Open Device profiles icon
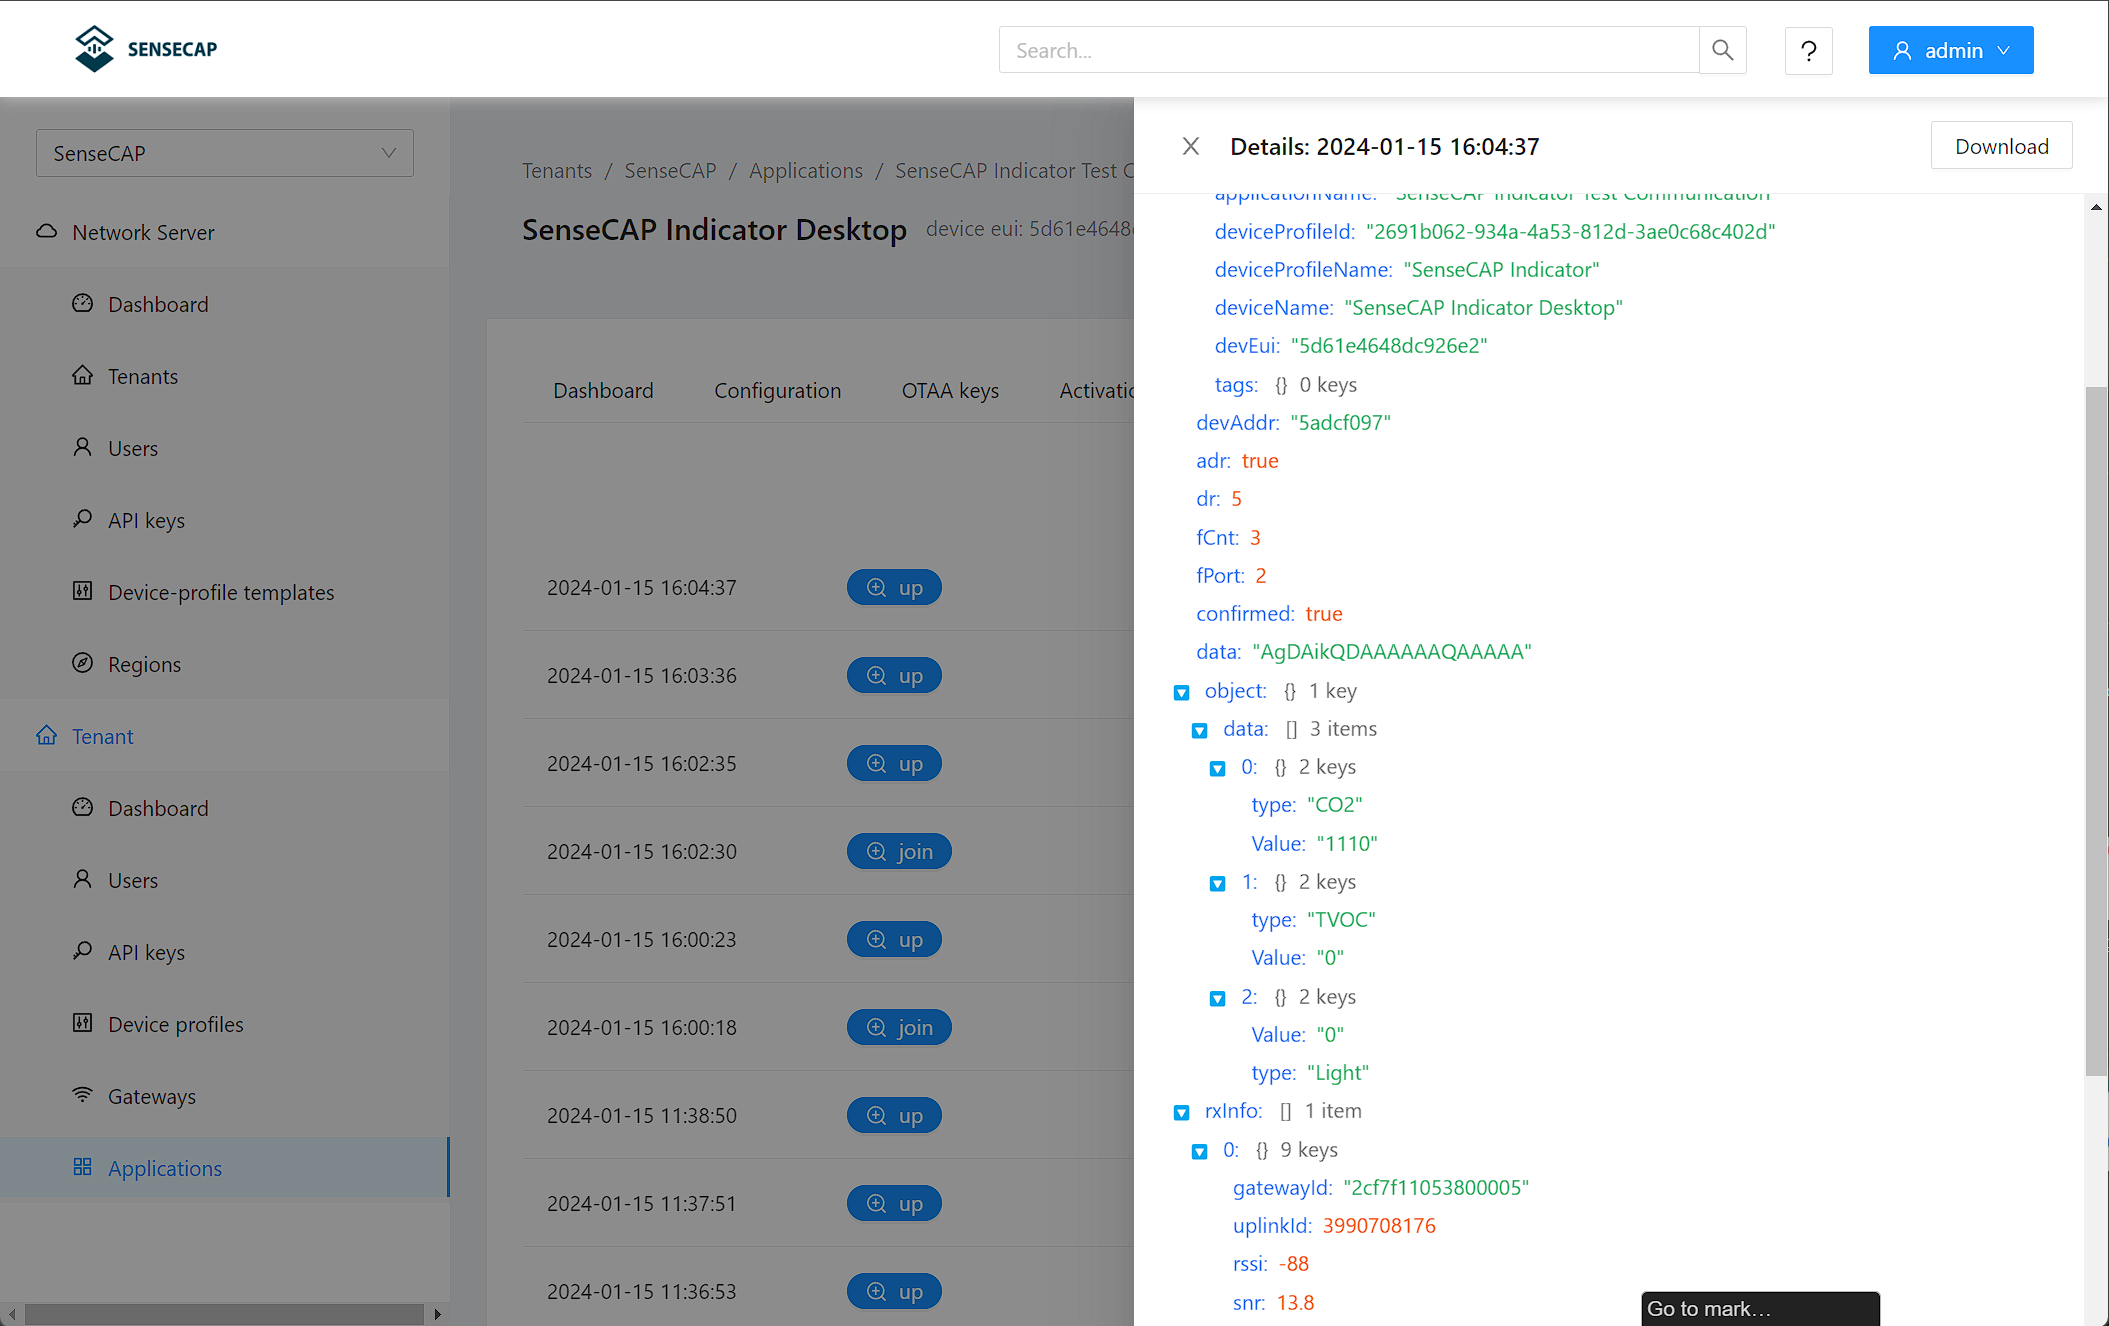2109x1326 pixels. tap(82, 1023)
